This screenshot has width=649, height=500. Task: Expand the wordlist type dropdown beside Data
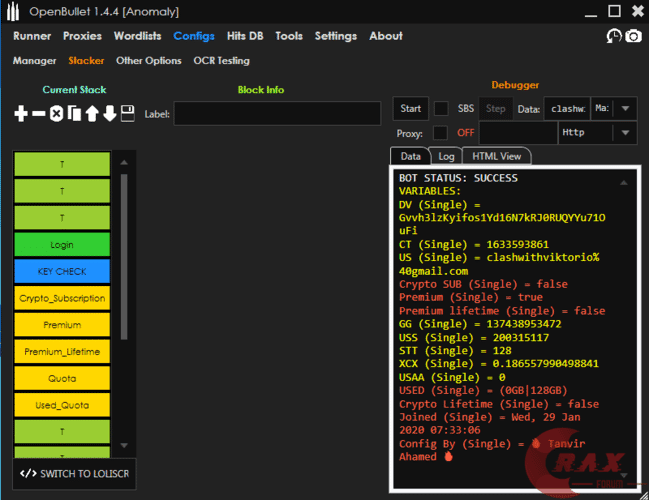click(x=624, y=108)
